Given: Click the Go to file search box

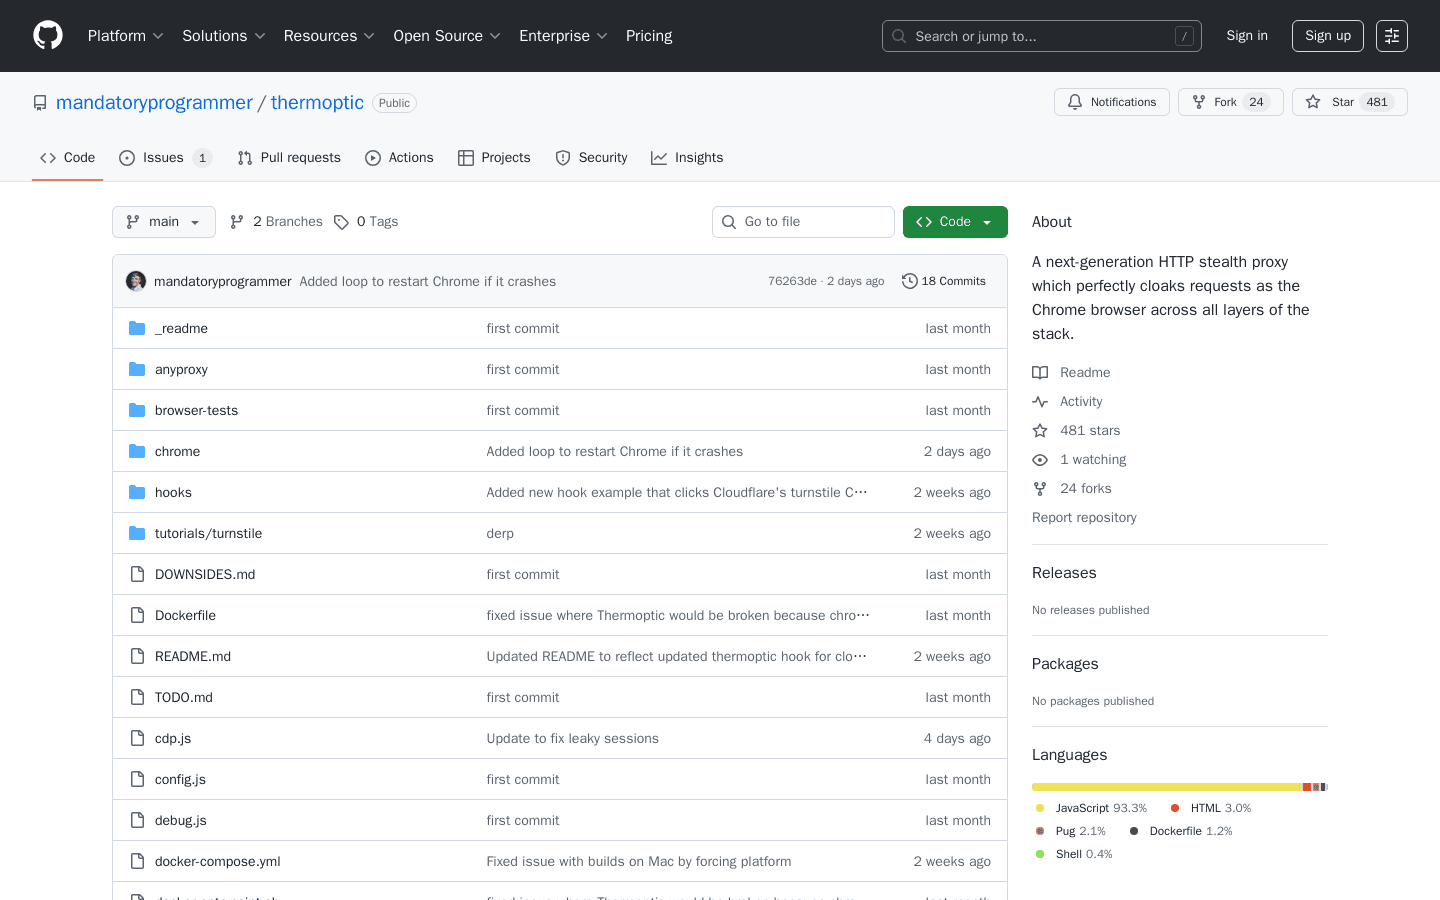Looking at the screenshot, I should (x=803, y=221).
